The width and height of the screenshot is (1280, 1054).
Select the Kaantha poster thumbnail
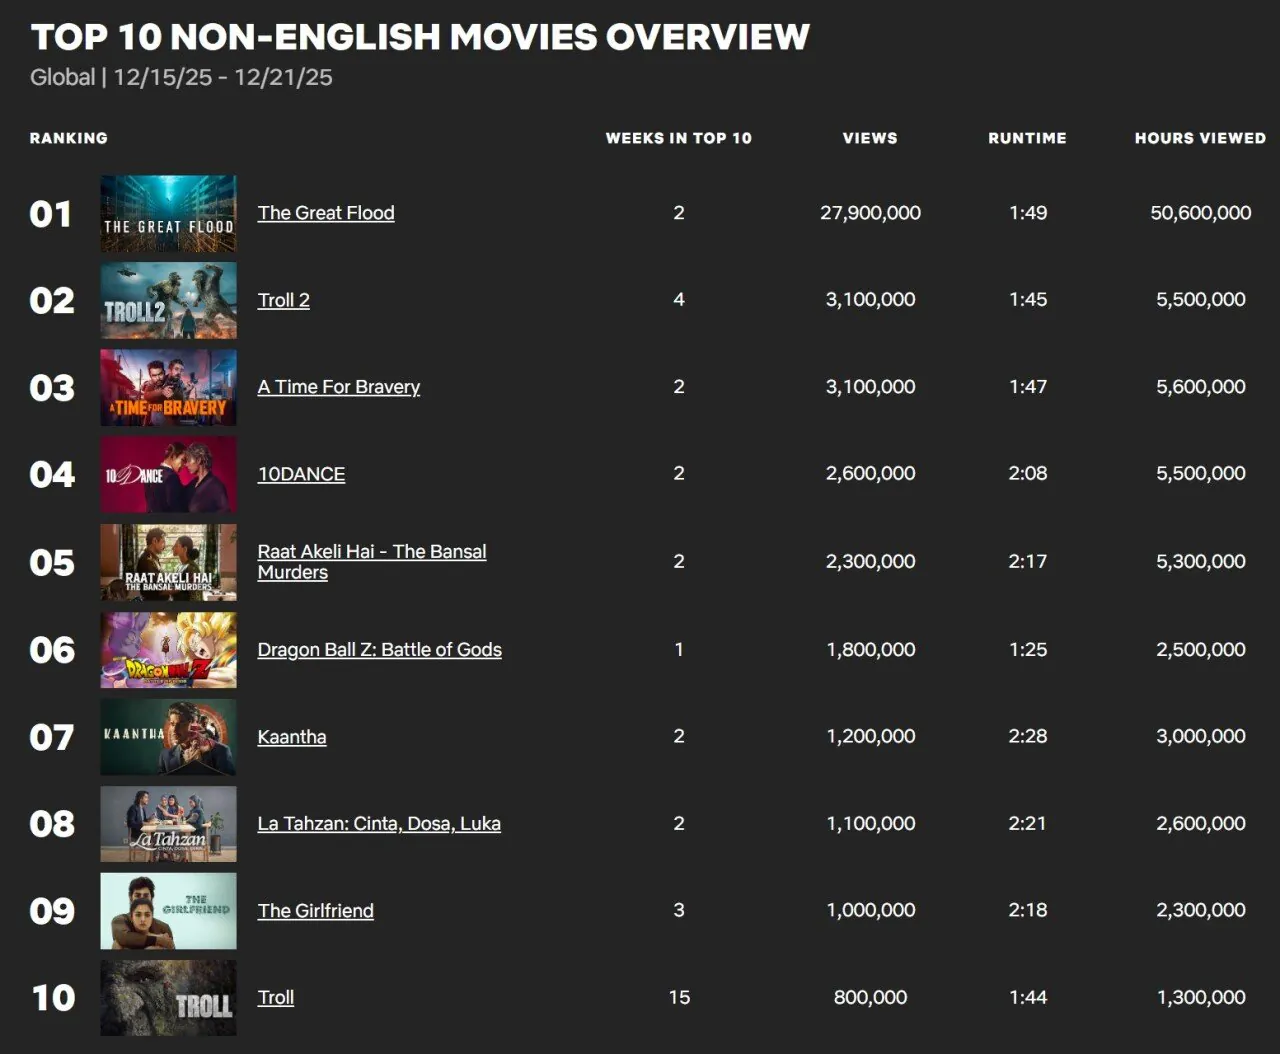tap(168, 737)
